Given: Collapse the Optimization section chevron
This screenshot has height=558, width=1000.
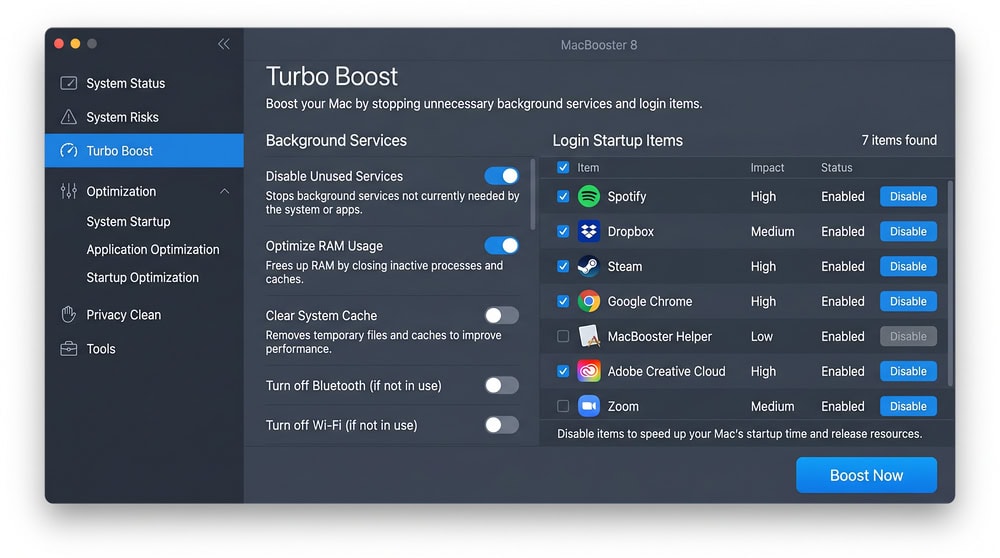Looking at the screenshot, I should (224, 191).
